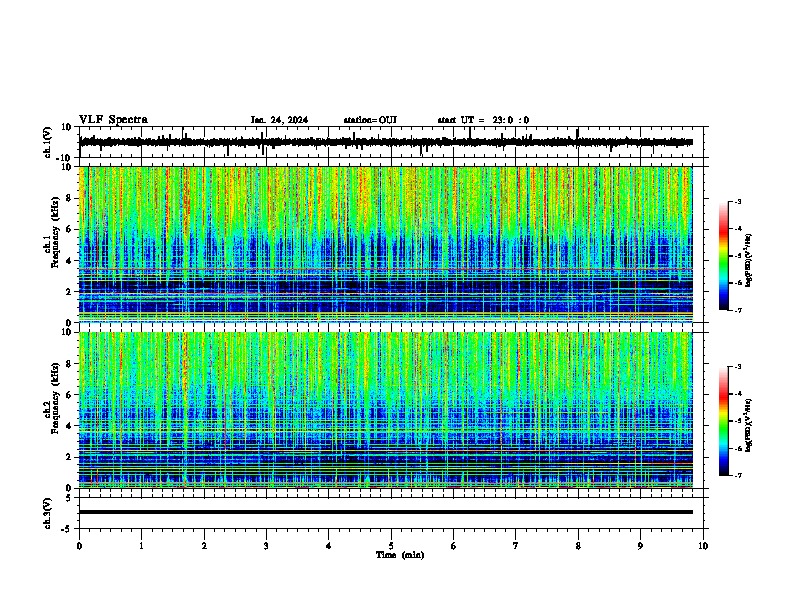Click tick label "5" on the Time axis
Image resolution: width=792 pixels, height=612 pixels.
tap(391, 546)
